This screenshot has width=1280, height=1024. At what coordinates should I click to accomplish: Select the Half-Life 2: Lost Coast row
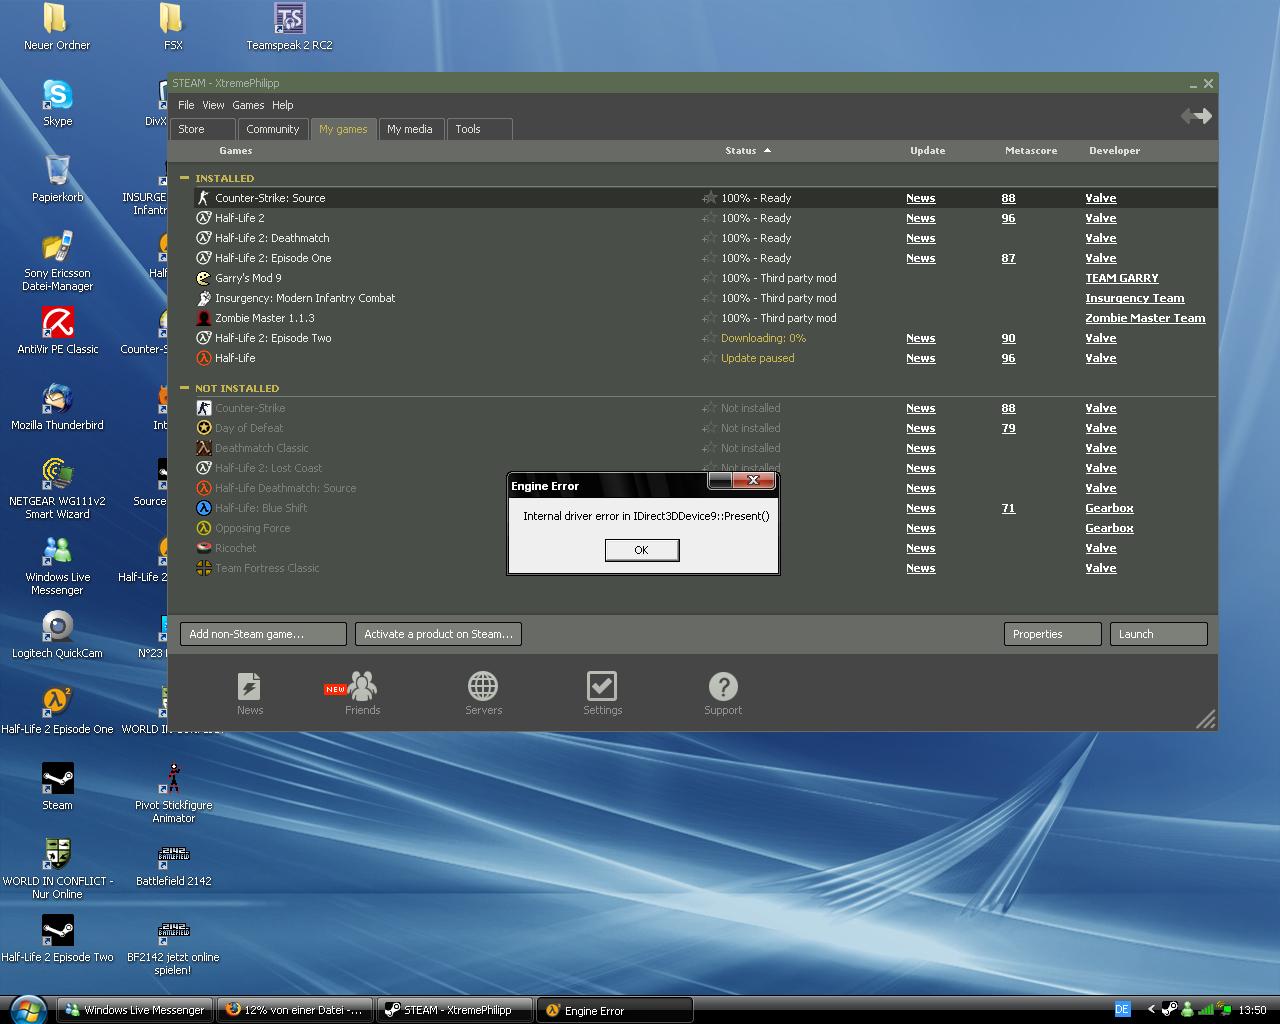click(x=705, y=468)
